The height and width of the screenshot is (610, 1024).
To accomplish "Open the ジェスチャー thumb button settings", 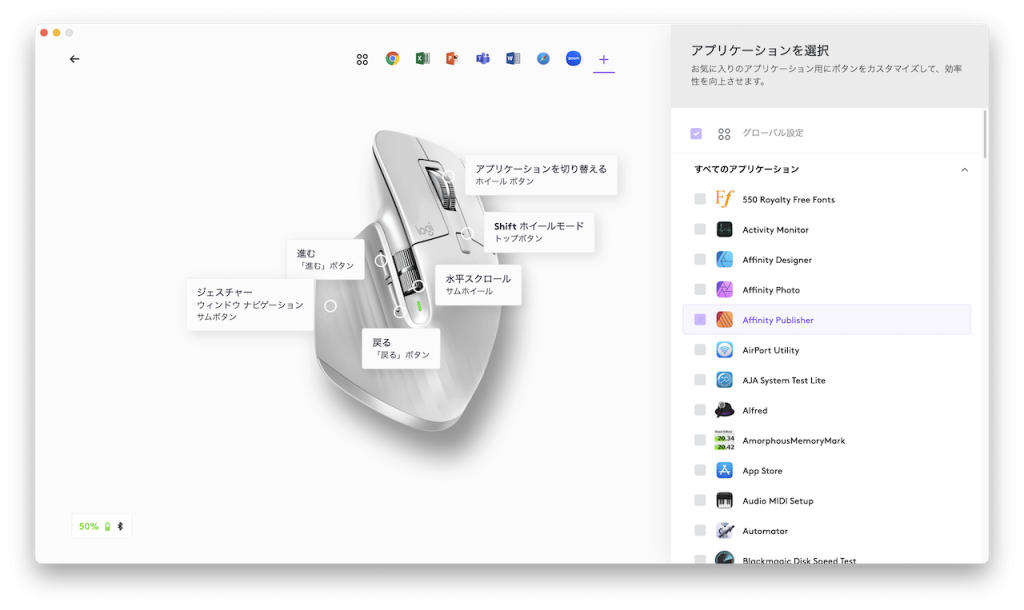I will tap(250, 304).
